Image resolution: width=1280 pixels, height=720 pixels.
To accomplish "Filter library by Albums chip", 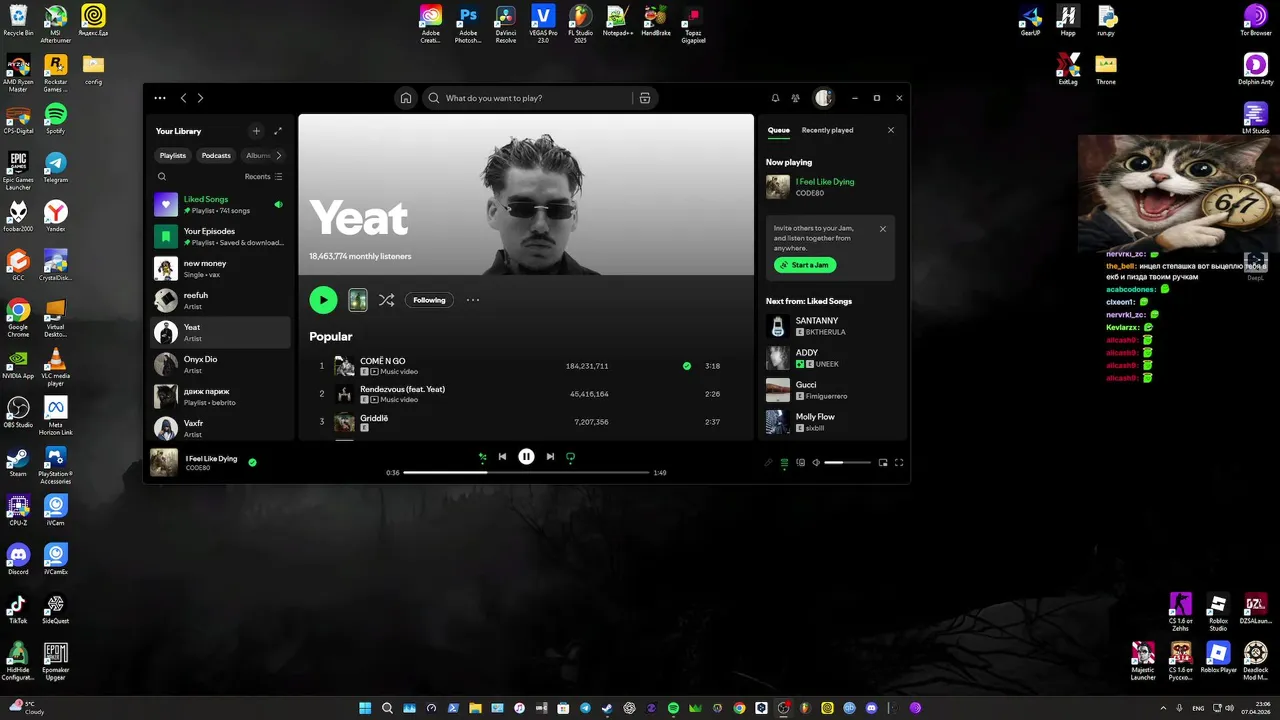I will [x=258, y=156].
